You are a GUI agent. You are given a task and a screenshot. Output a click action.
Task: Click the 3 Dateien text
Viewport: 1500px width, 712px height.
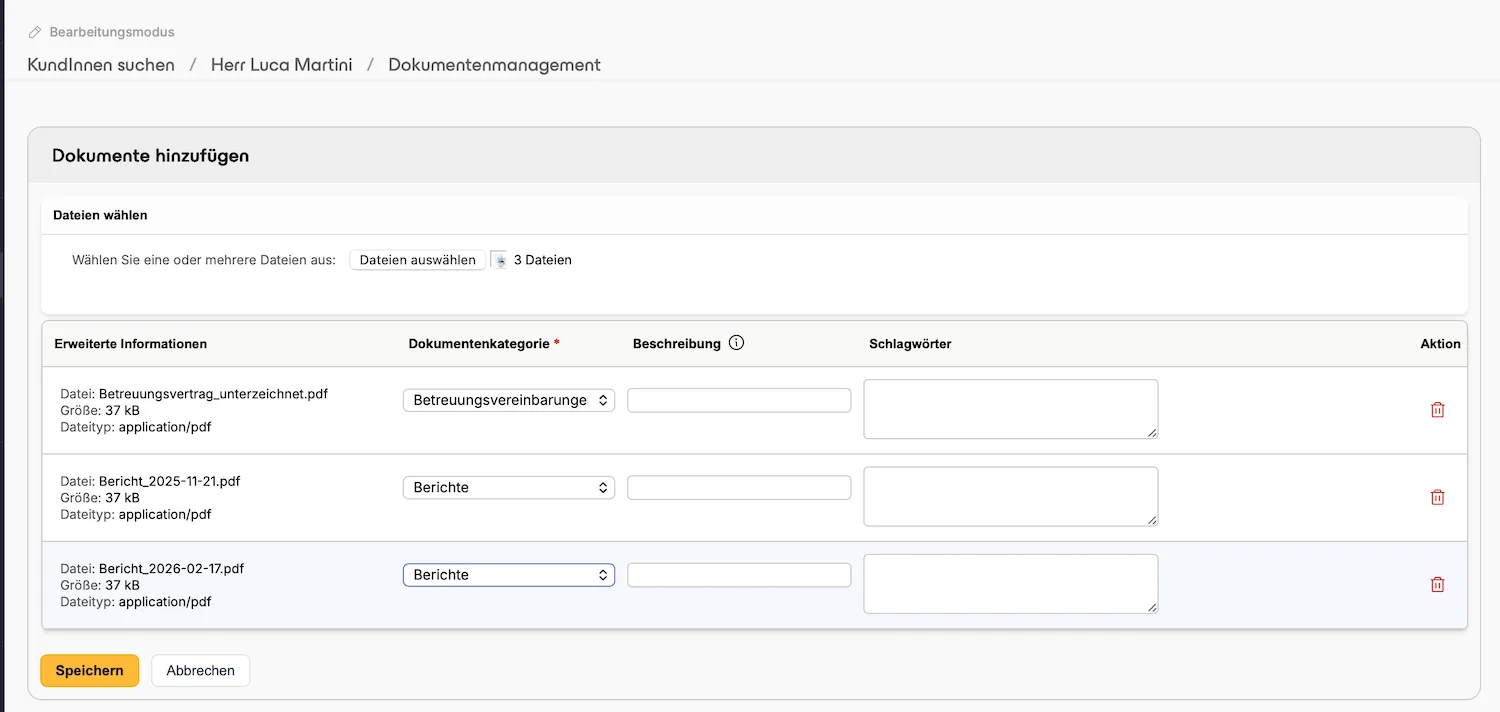[542, 260]
